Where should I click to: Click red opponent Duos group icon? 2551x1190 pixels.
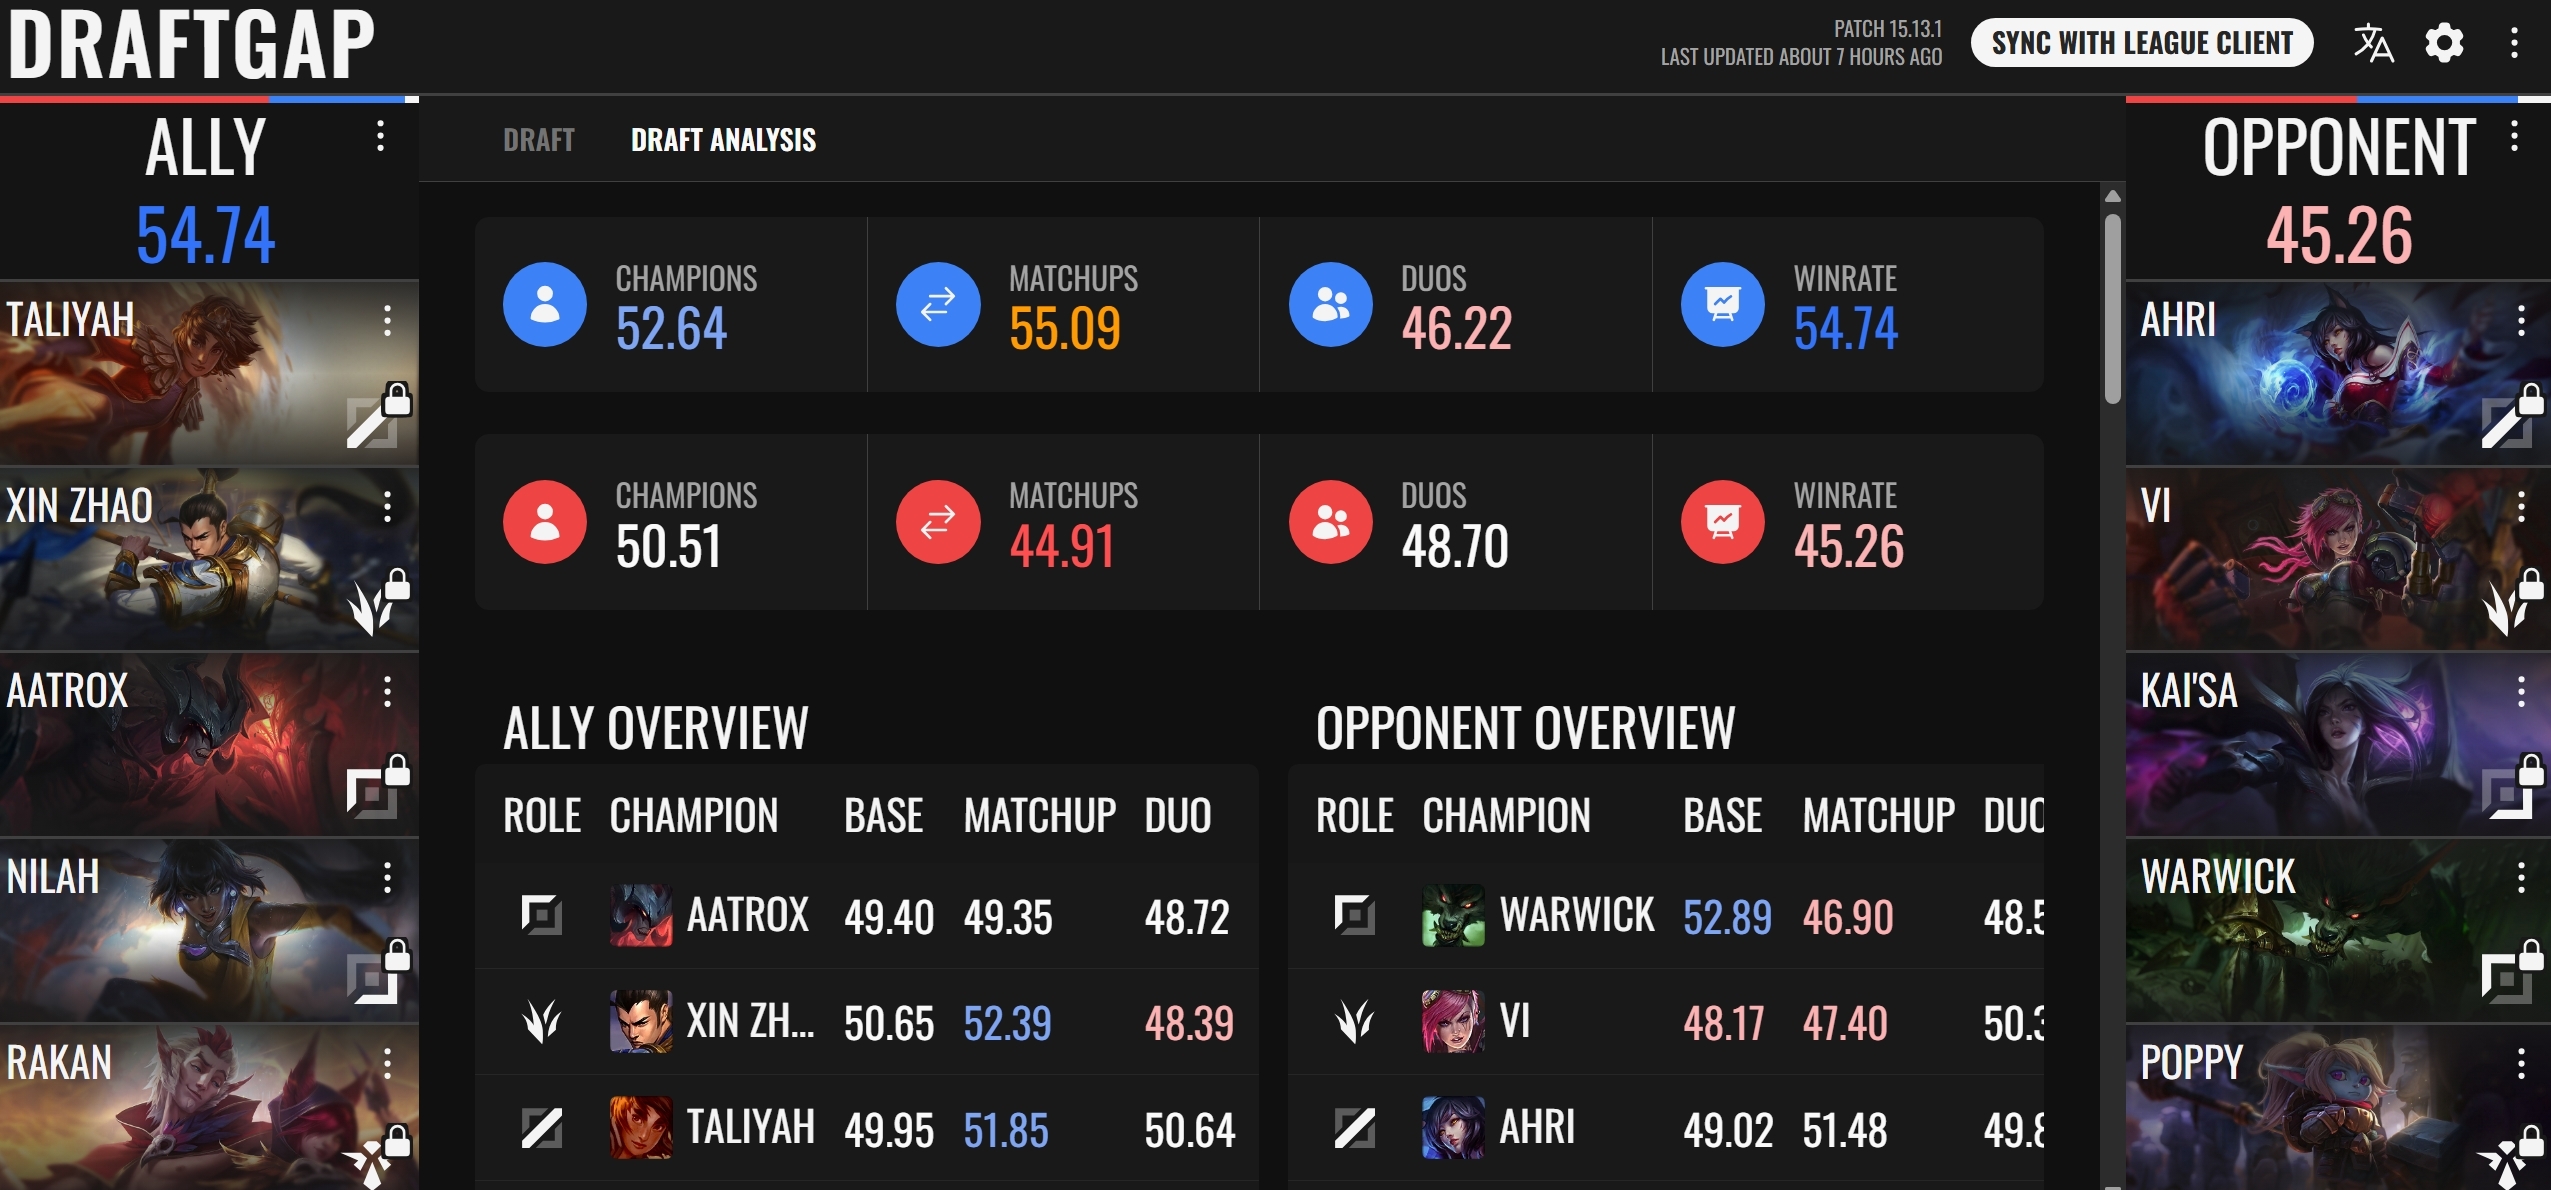(1330, 522)
